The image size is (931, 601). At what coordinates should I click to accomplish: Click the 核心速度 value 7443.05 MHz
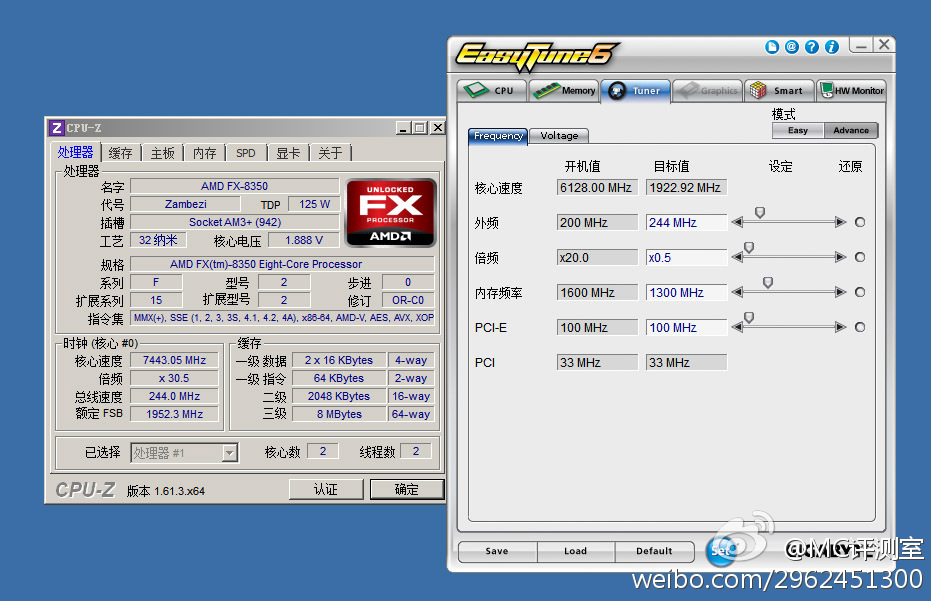[x=175, y=360]
